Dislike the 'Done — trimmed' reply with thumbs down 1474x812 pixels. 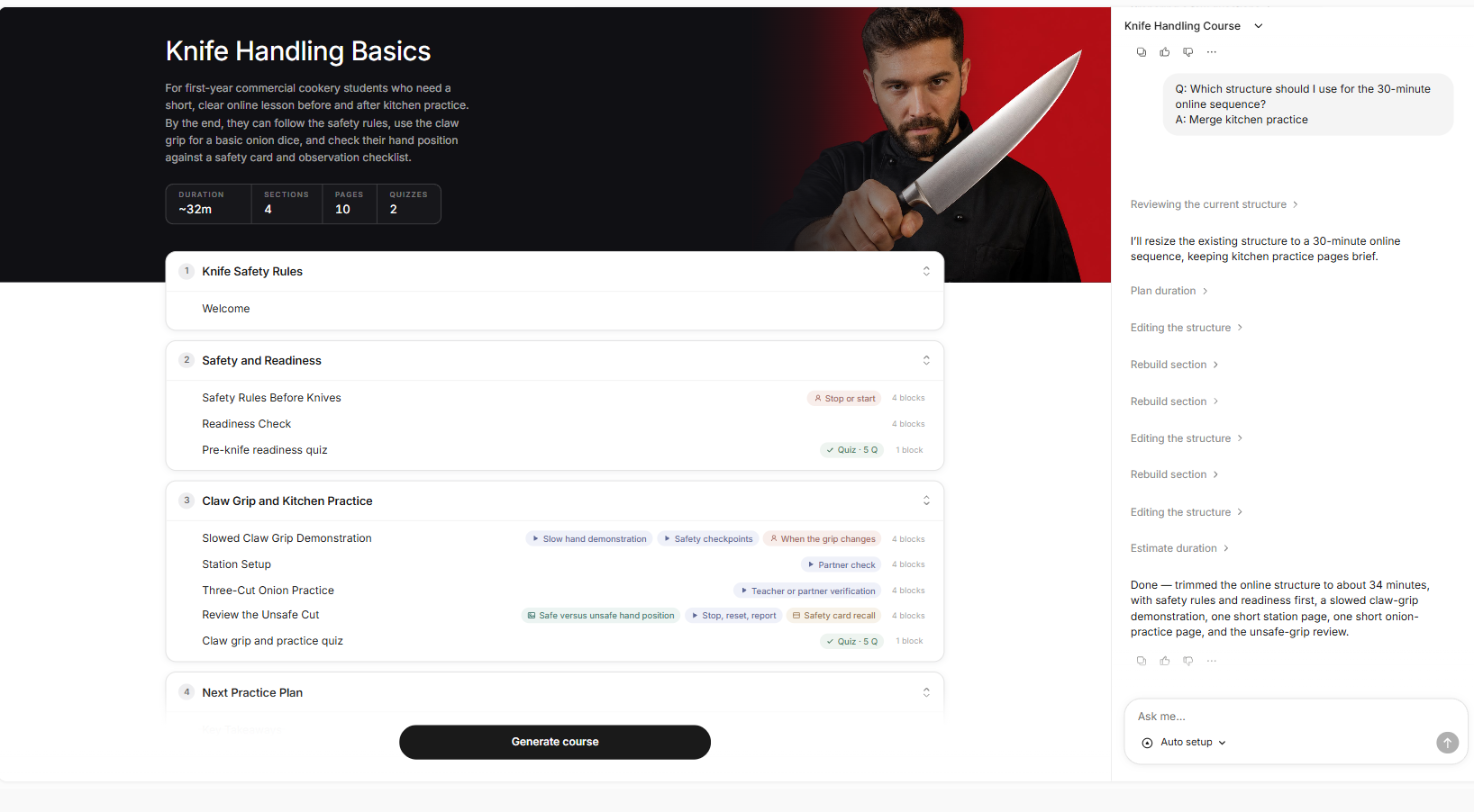(x=1188, y=661)
